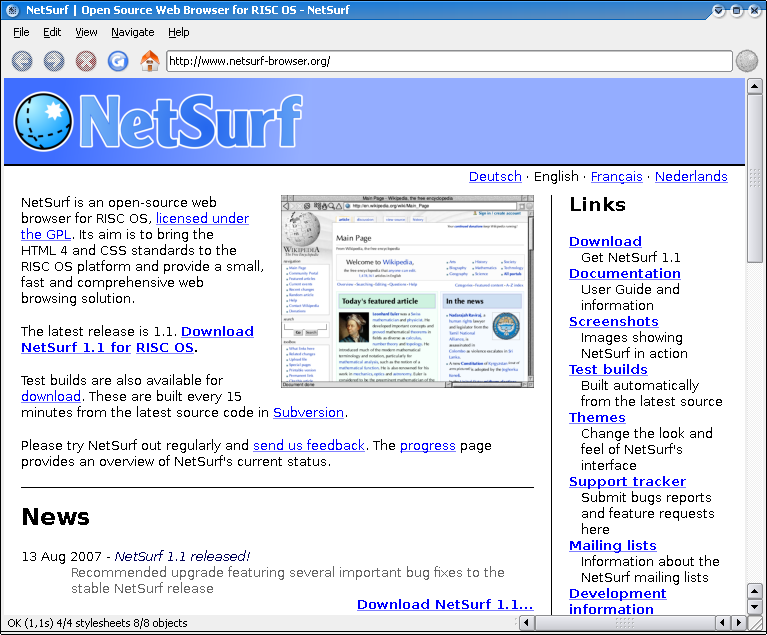Click the 'send us feedback' link
The image size is (767, 635).
click(x=309, y=446)
